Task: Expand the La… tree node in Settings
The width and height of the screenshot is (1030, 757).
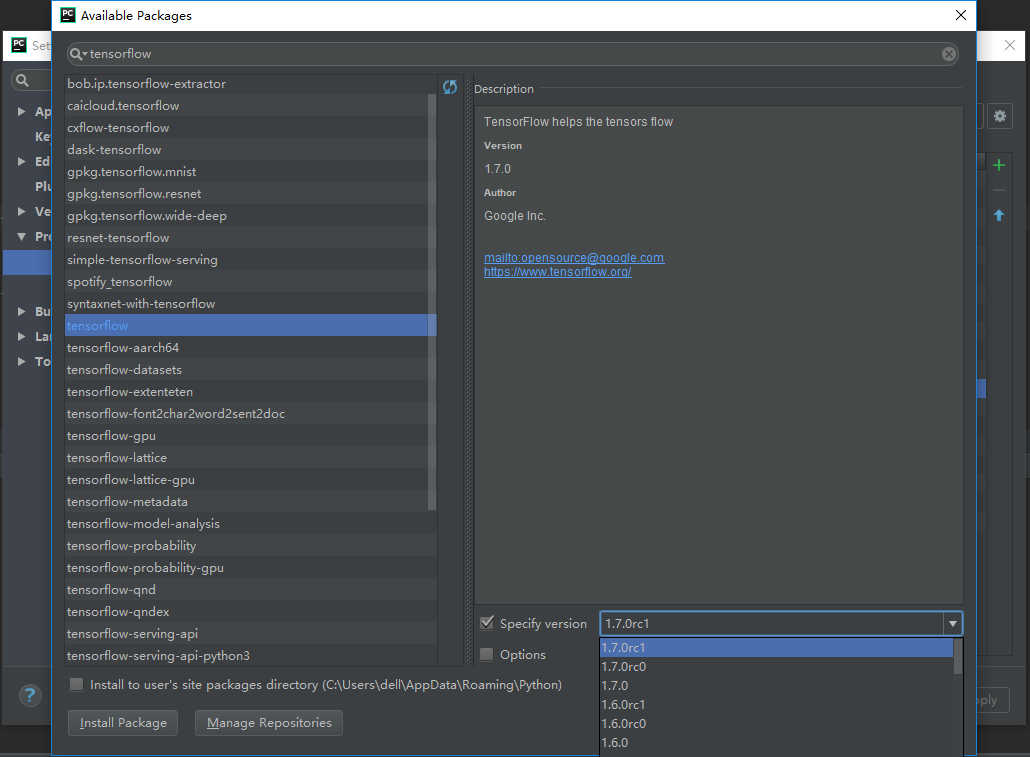Action: click(22, 336)
